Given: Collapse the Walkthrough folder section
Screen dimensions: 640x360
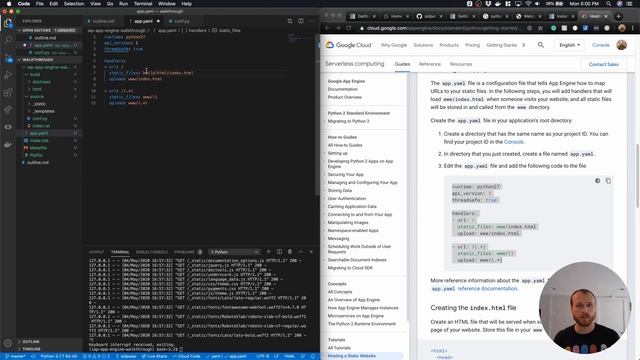Looking at the screenshot, I should click(x=49, y=60).
